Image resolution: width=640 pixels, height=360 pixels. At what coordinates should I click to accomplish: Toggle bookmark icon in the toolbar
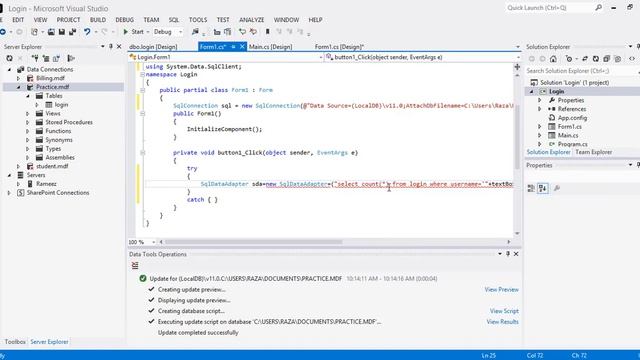(x=267, y=32)
